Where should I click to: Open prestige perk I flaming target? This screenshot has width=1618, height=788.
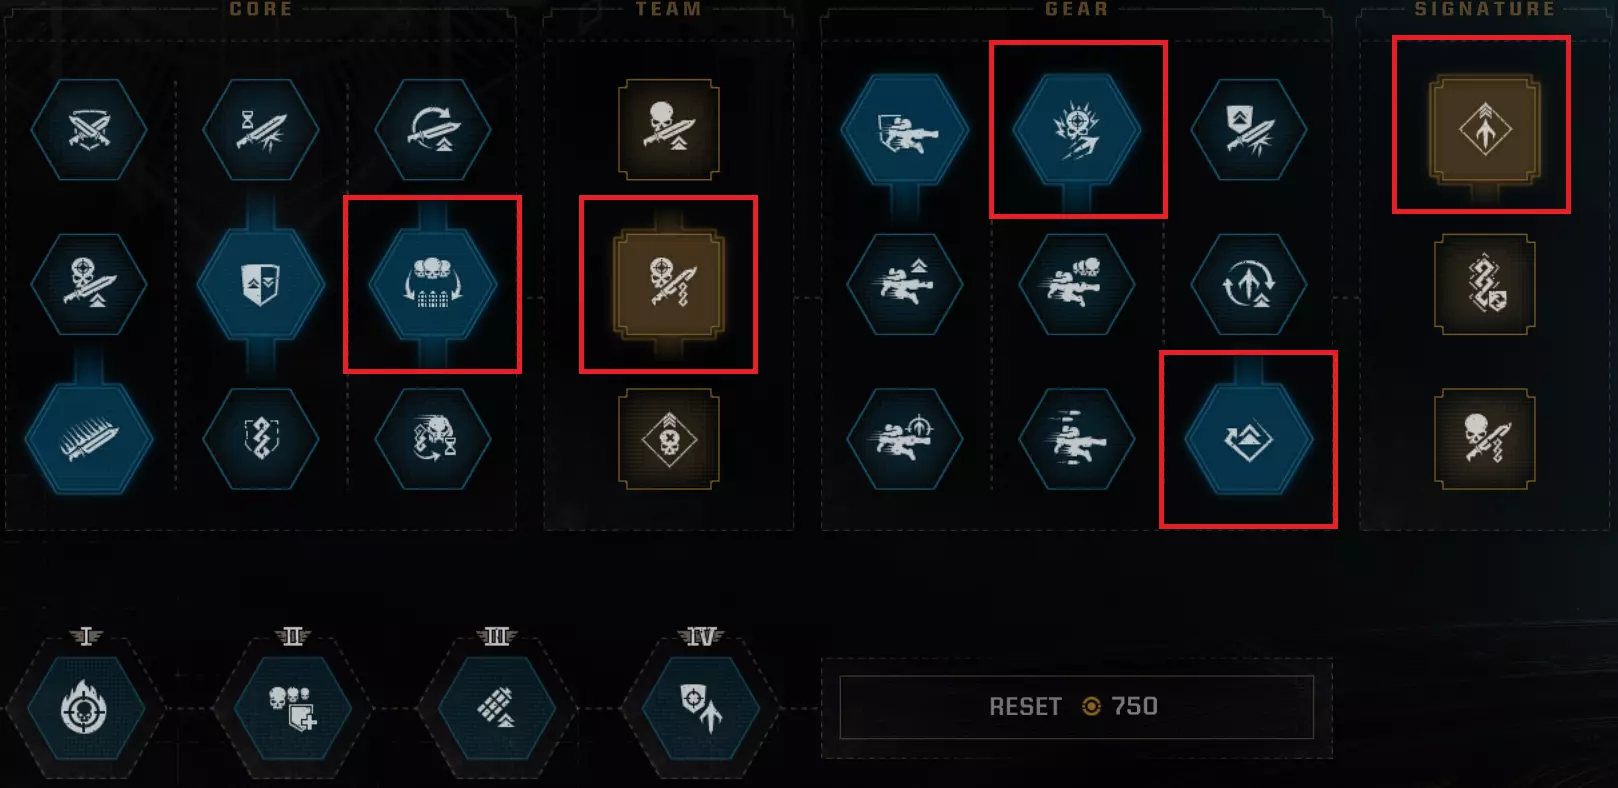(x=85, y=708)
